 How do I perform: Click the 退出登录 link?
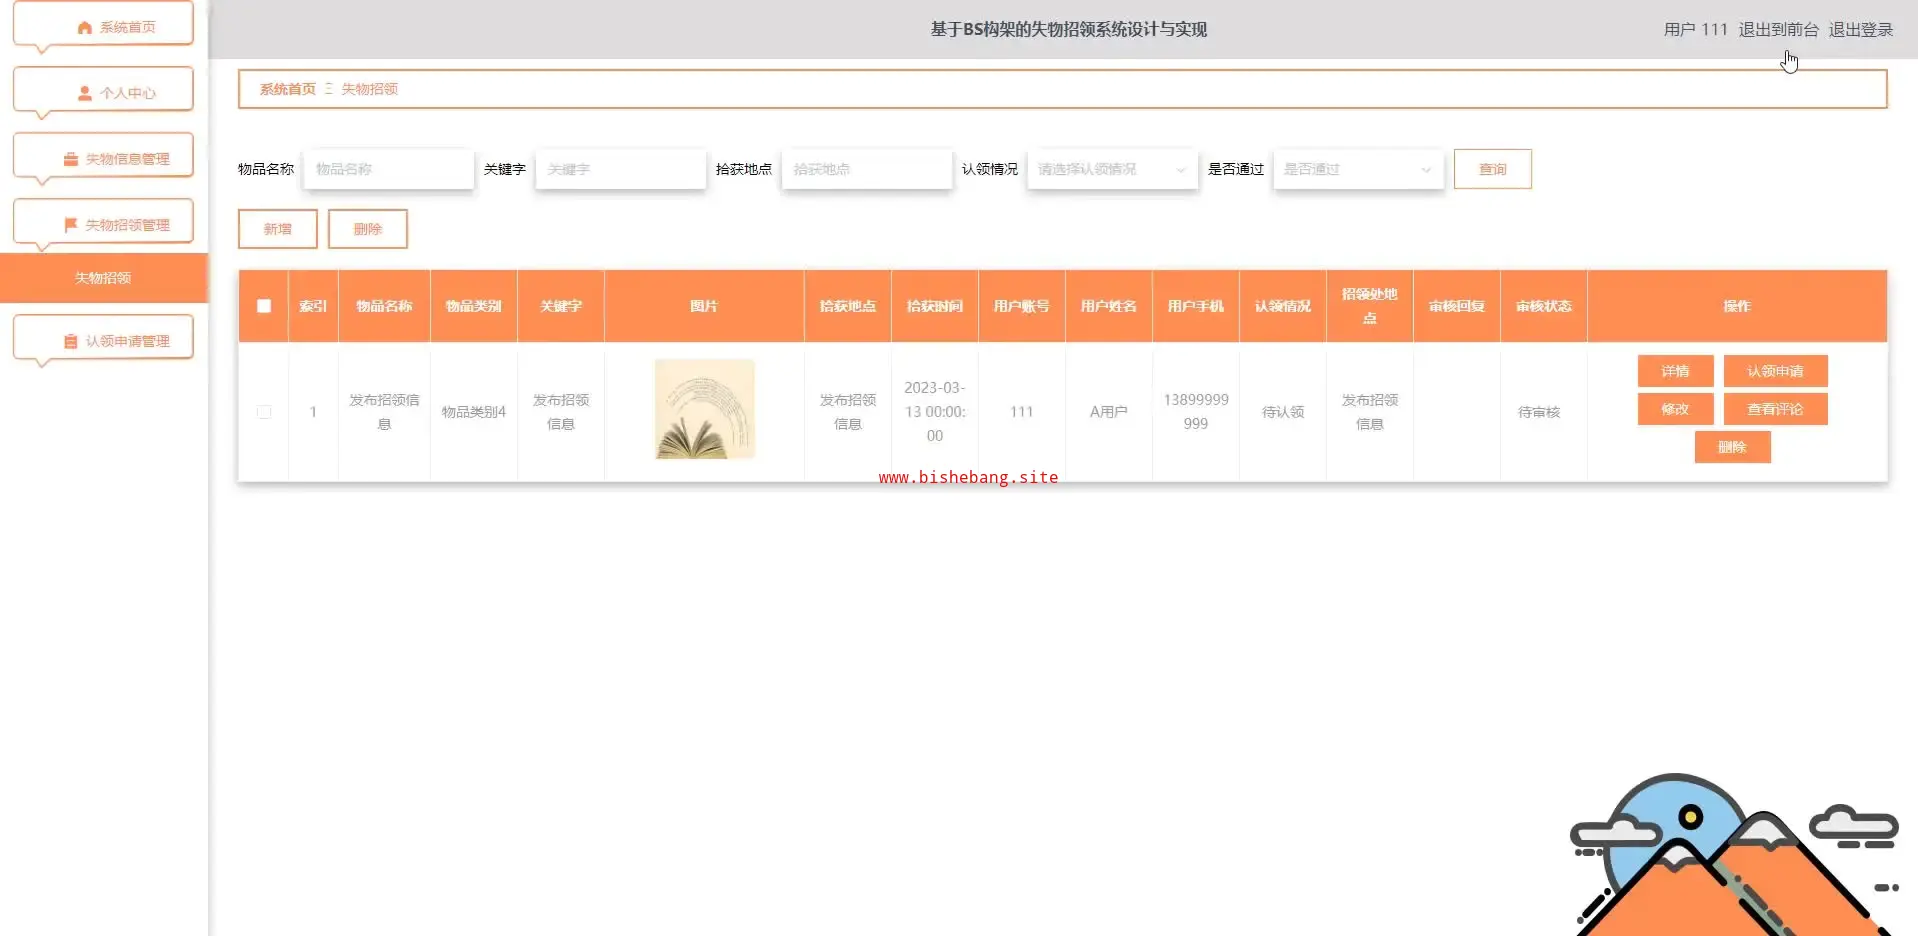click(x=1861, y=30)
